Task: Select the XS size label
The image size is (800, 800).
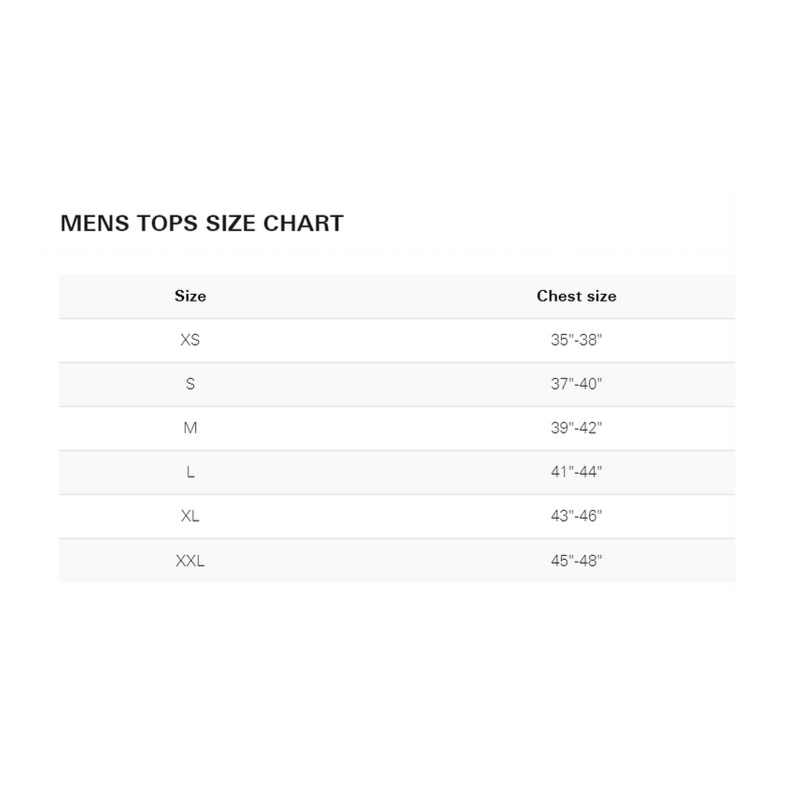Action: click(x=190, y=340)
